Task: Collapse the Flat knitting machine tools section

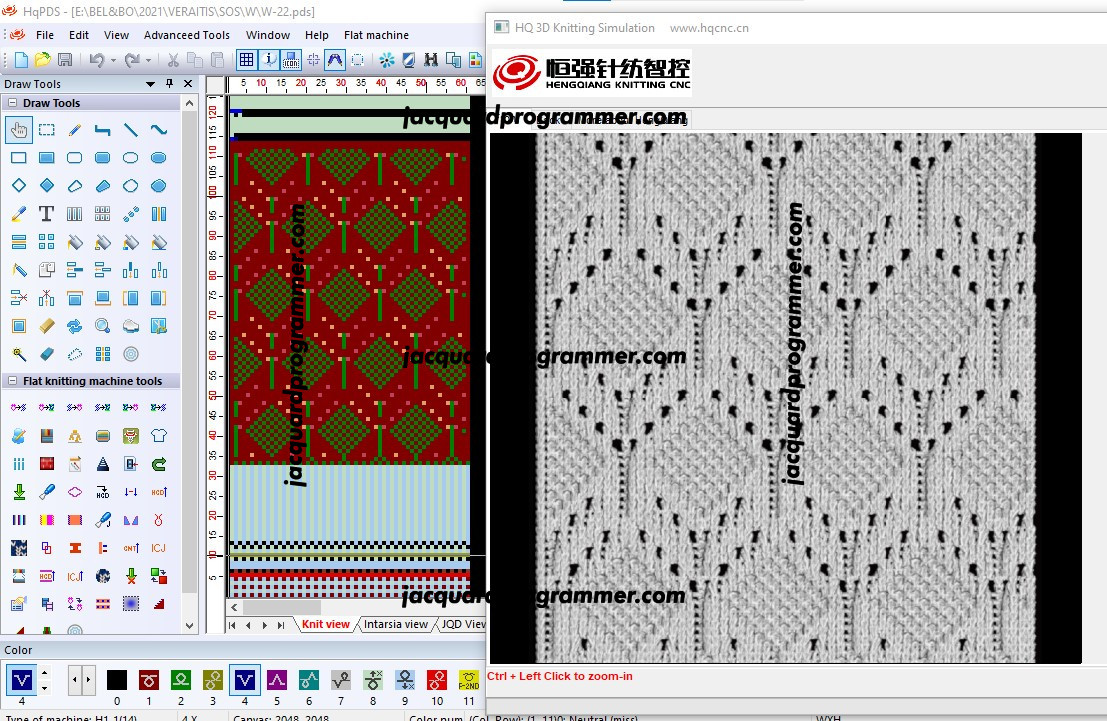Action: click(x=12, y=381)
